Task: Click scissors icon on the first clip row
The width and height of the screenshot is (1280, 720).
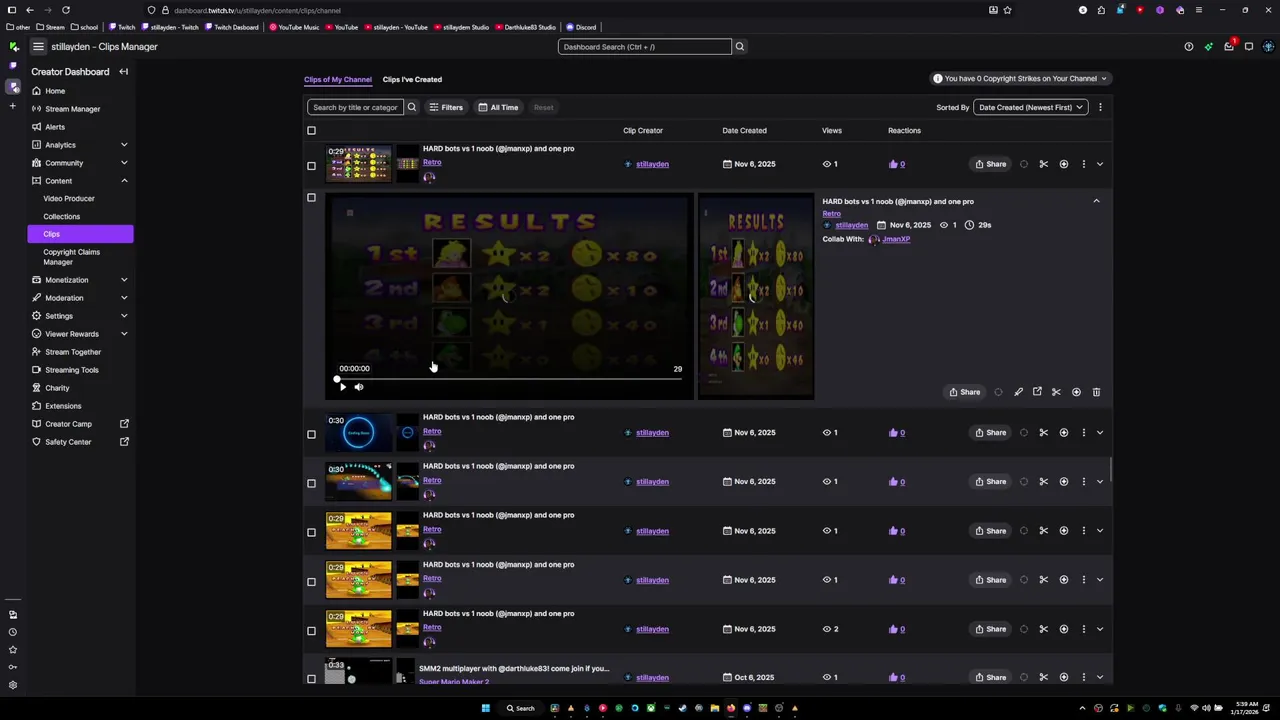Action: click(1043, 164)
